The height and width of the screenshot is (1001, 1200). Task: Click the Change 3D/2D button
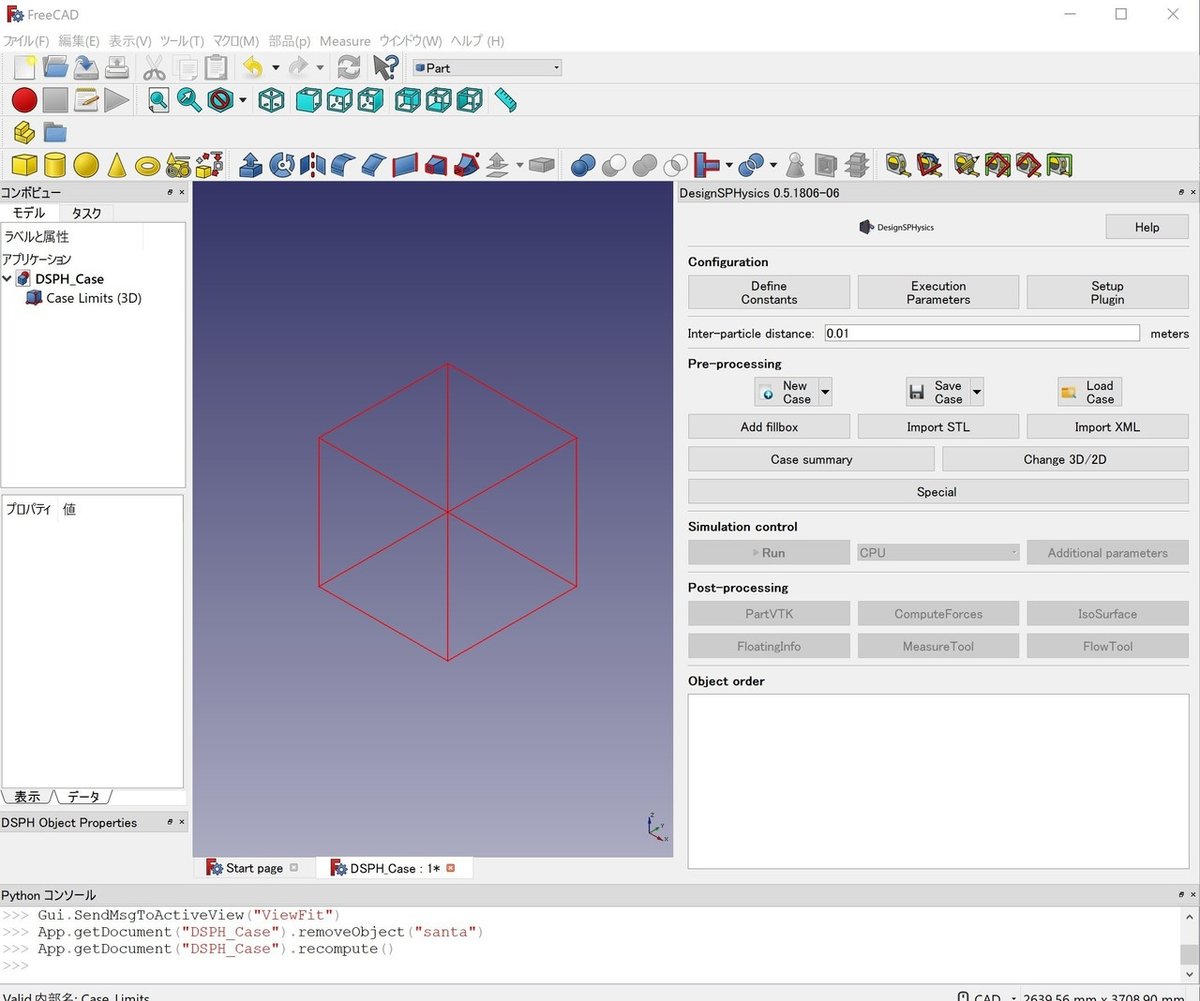(1065, 459)
